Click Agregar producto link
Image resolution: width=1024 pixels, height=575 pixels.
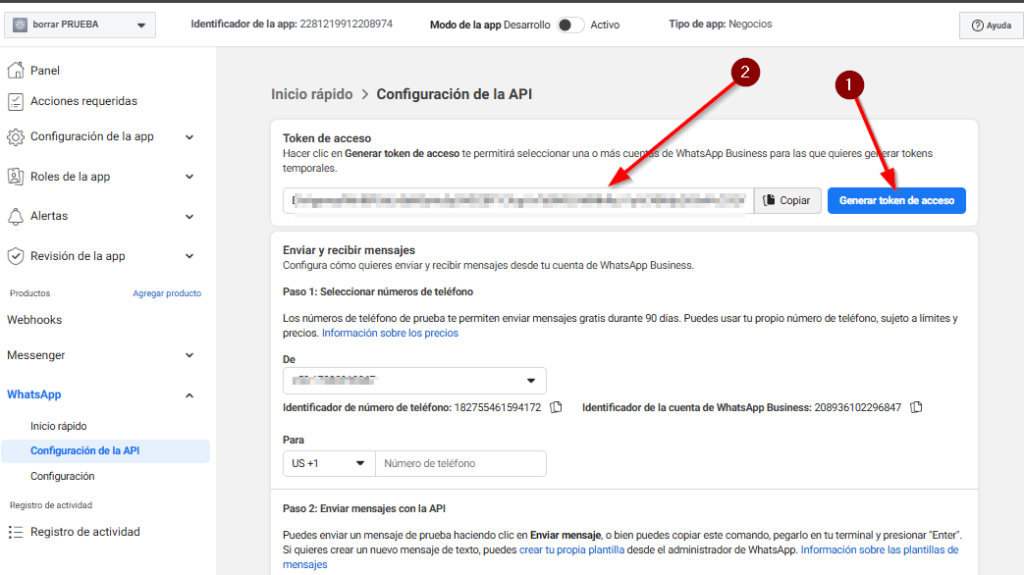pos(167,293)
